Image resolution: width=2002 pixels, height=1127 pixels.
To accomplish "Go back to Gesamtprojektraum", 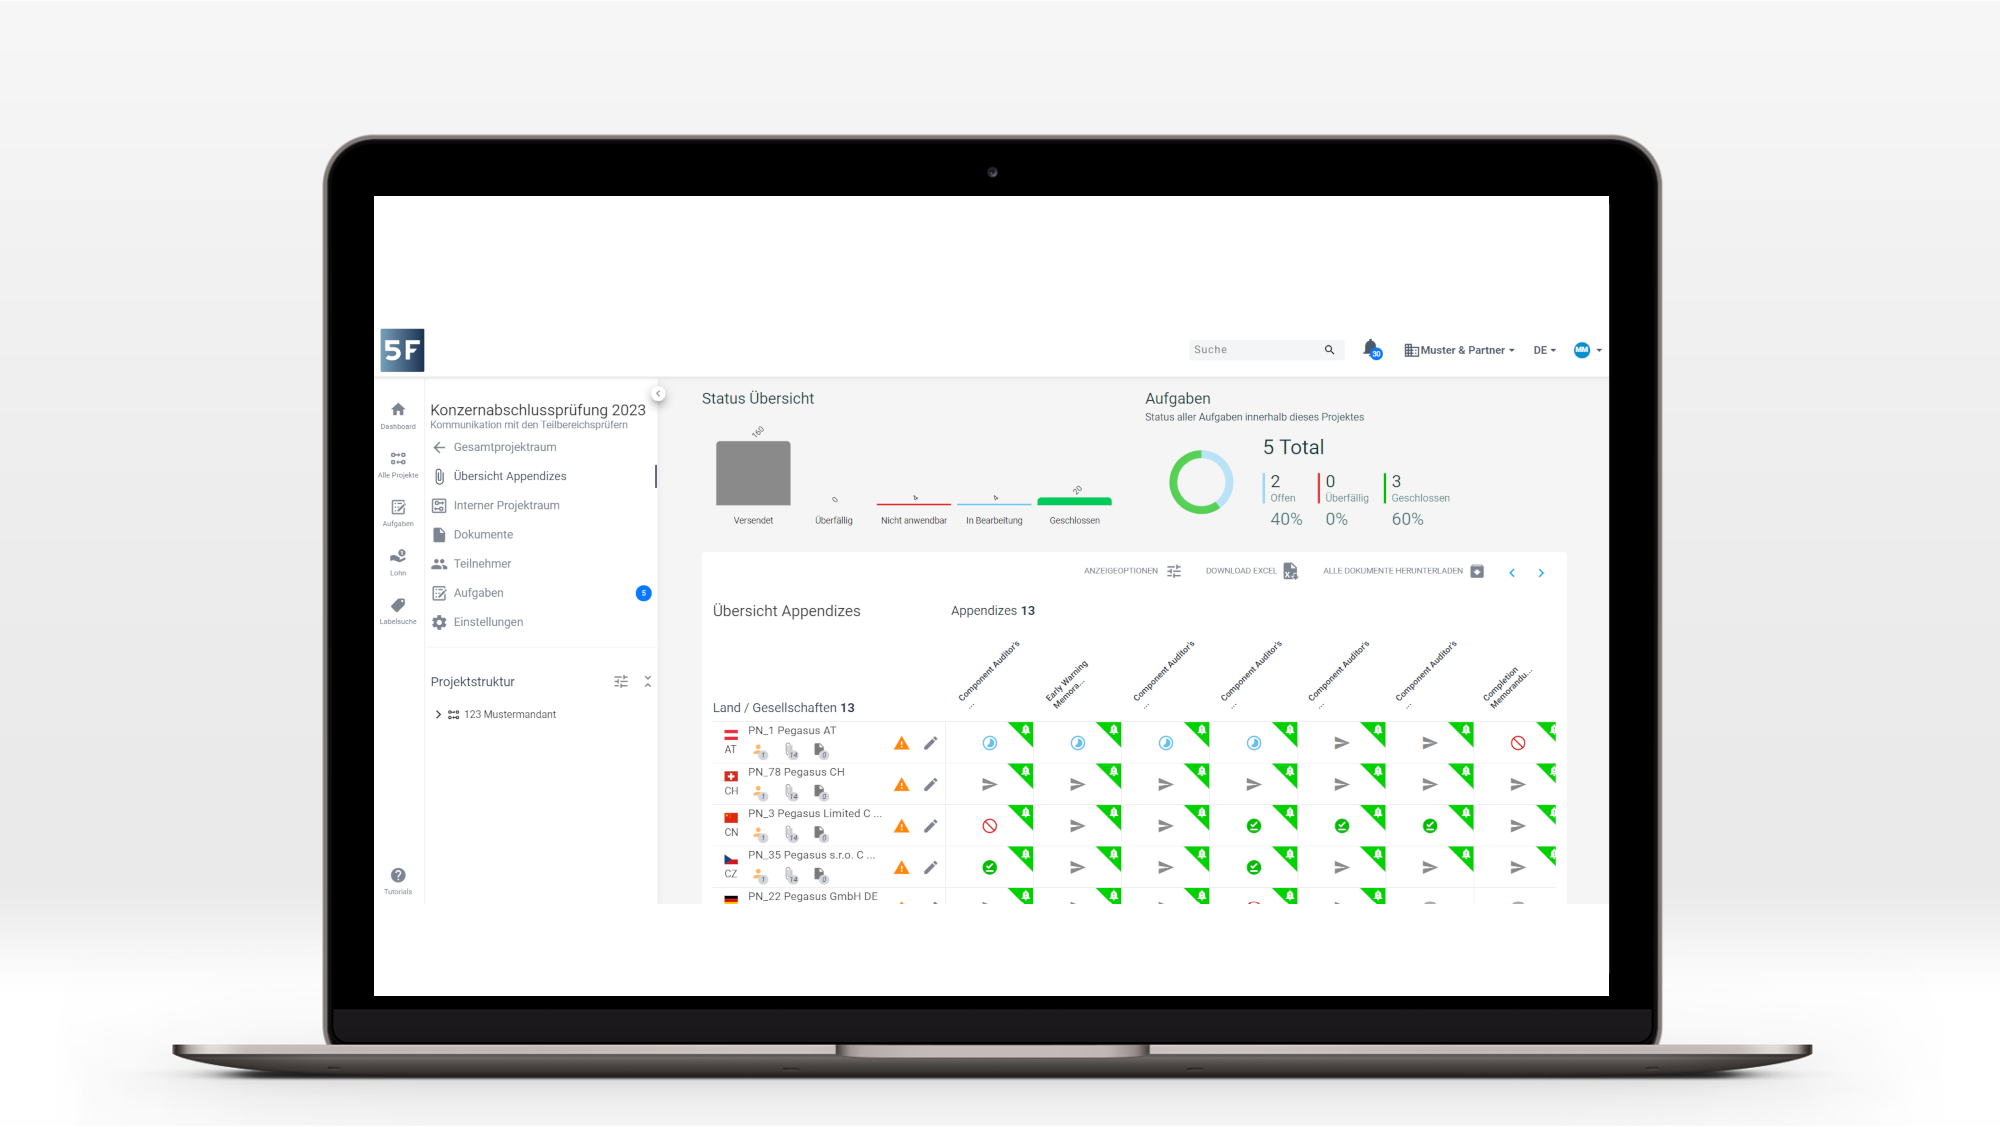I will pos(504,447).
